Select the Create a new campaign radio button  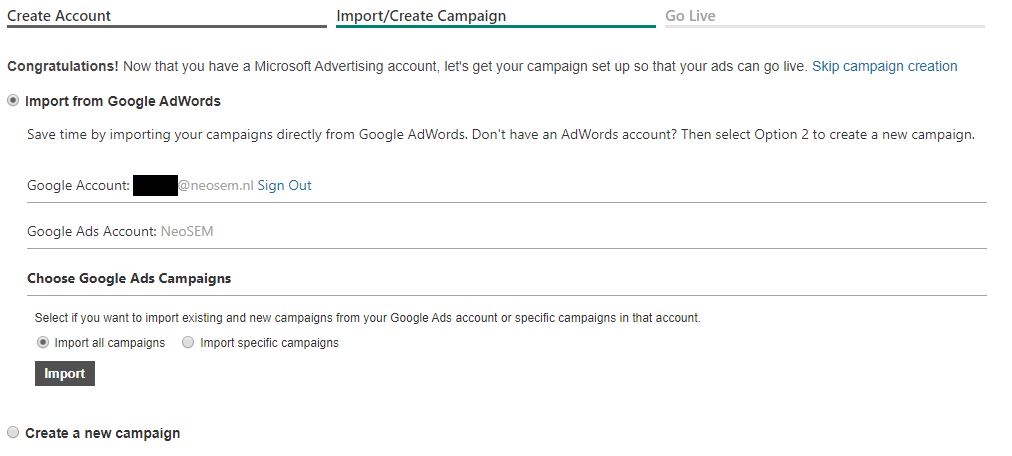coord(13,432)
